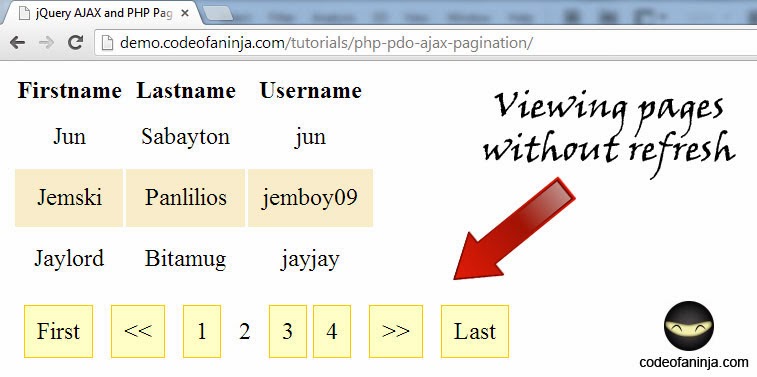Open a new tab next to the current tab
The height and width of the screenshot is (377, 757).
coord(217,14)
